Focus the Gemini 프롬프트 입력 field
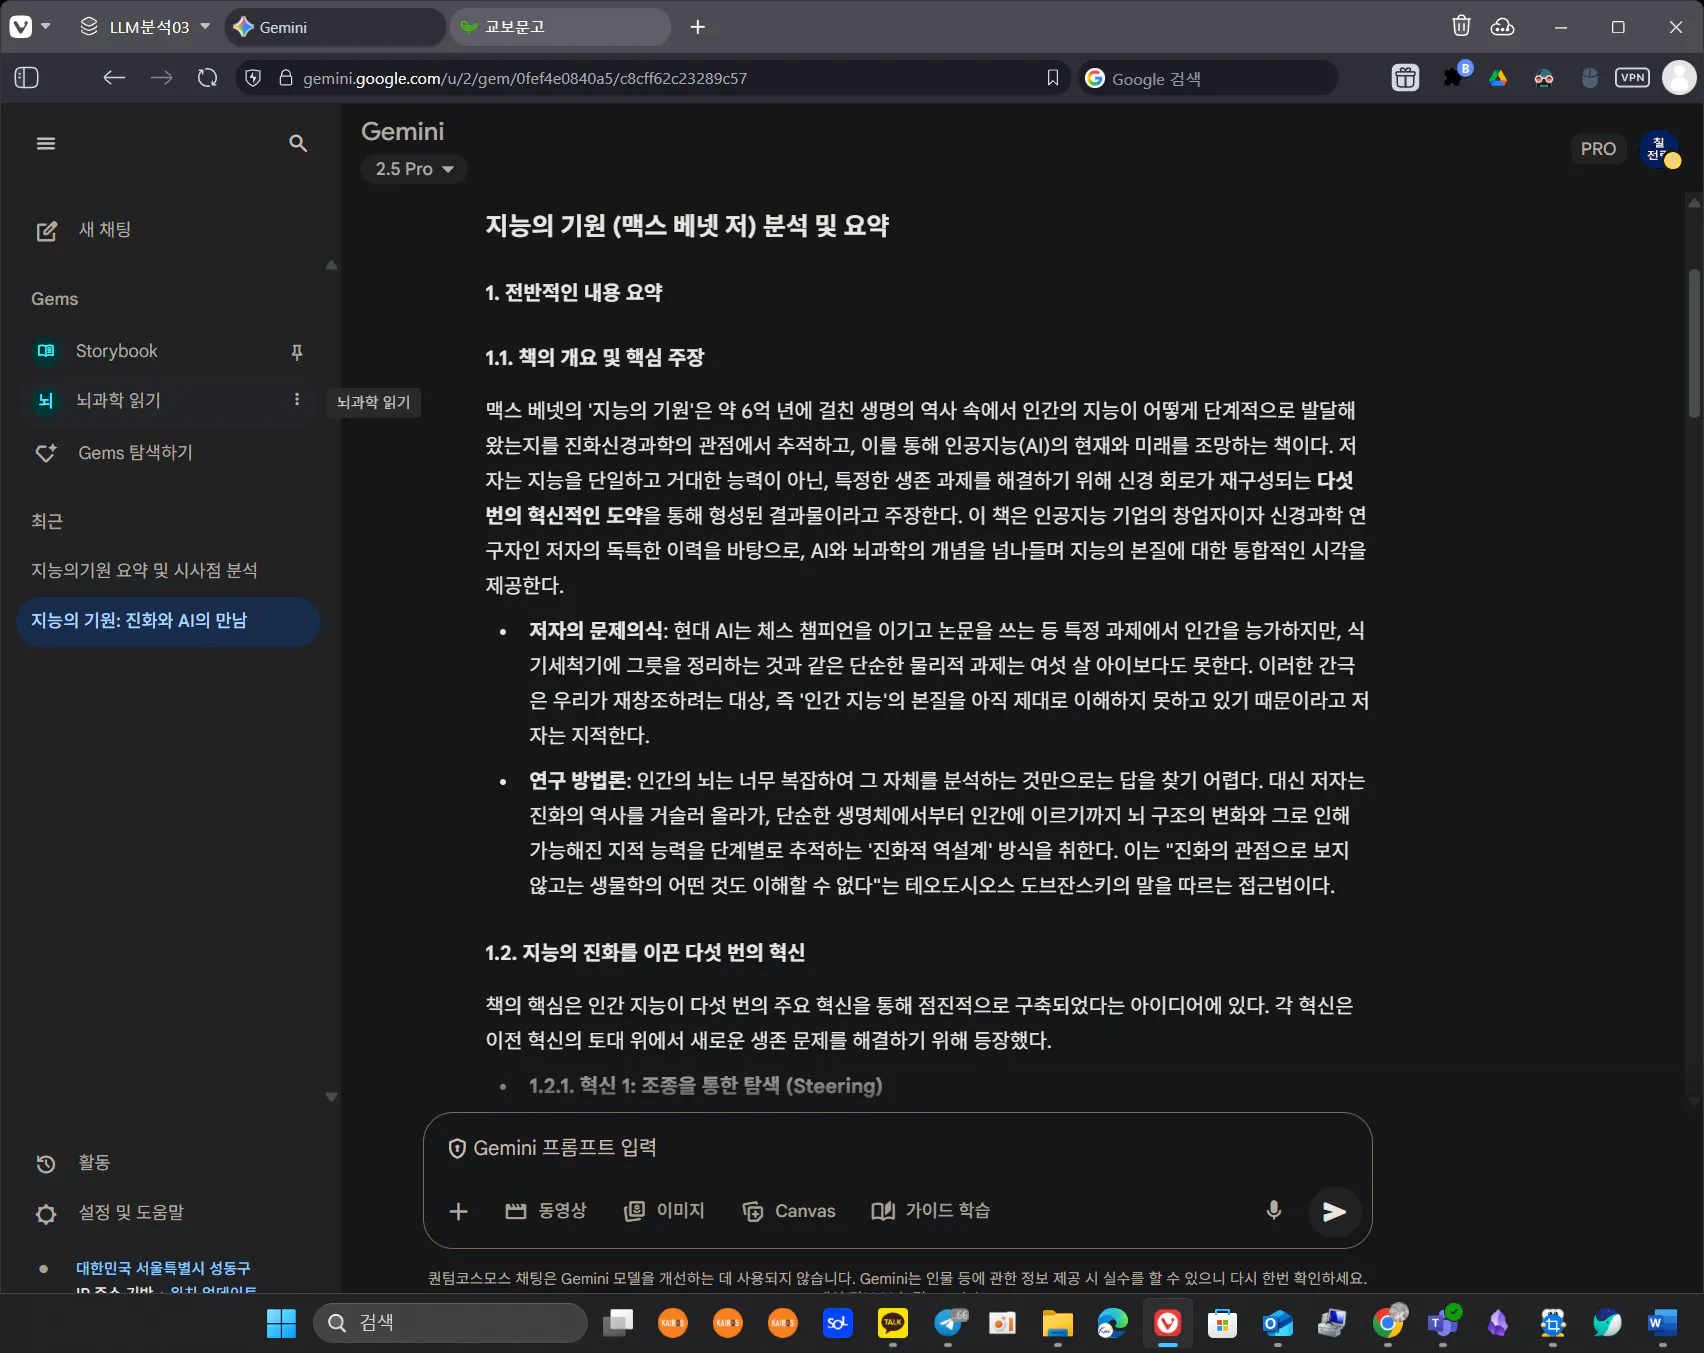This screenshot has width=1704, height=1372. (x=896, y=1148)
